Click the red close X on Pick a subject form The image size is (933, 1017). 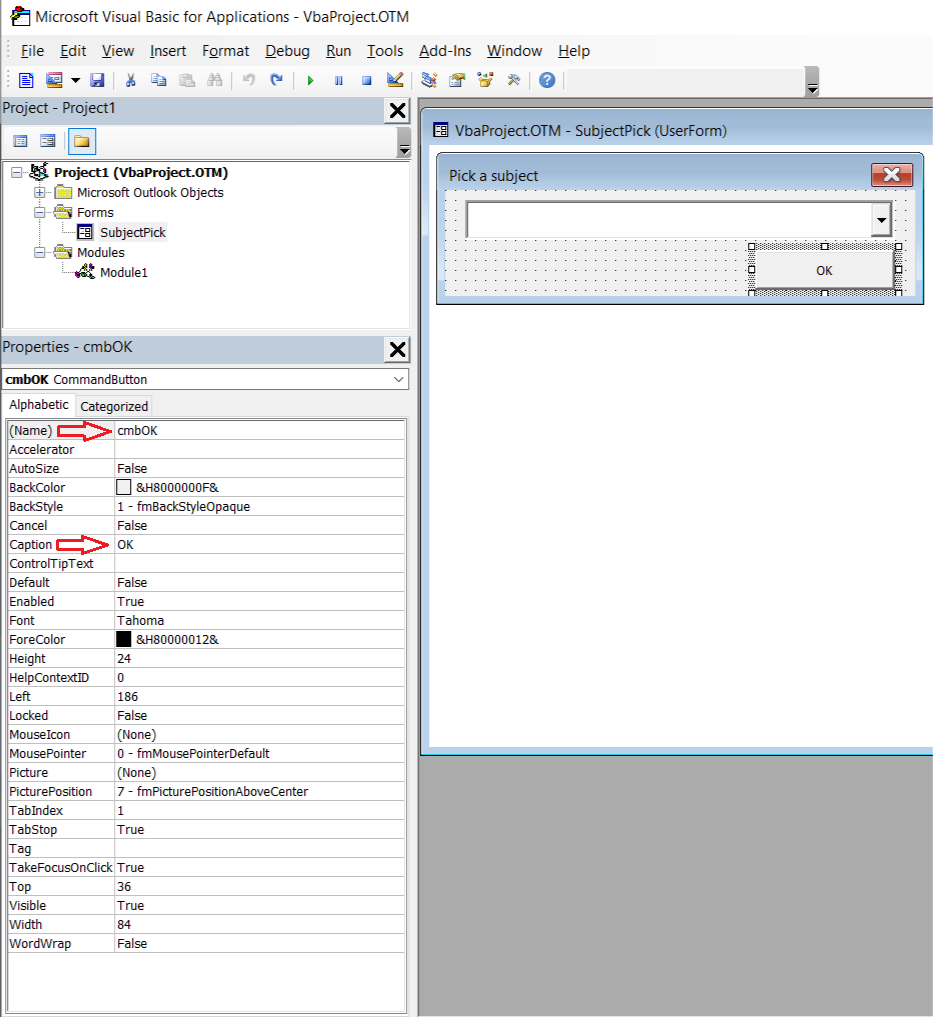click(891, 174)
